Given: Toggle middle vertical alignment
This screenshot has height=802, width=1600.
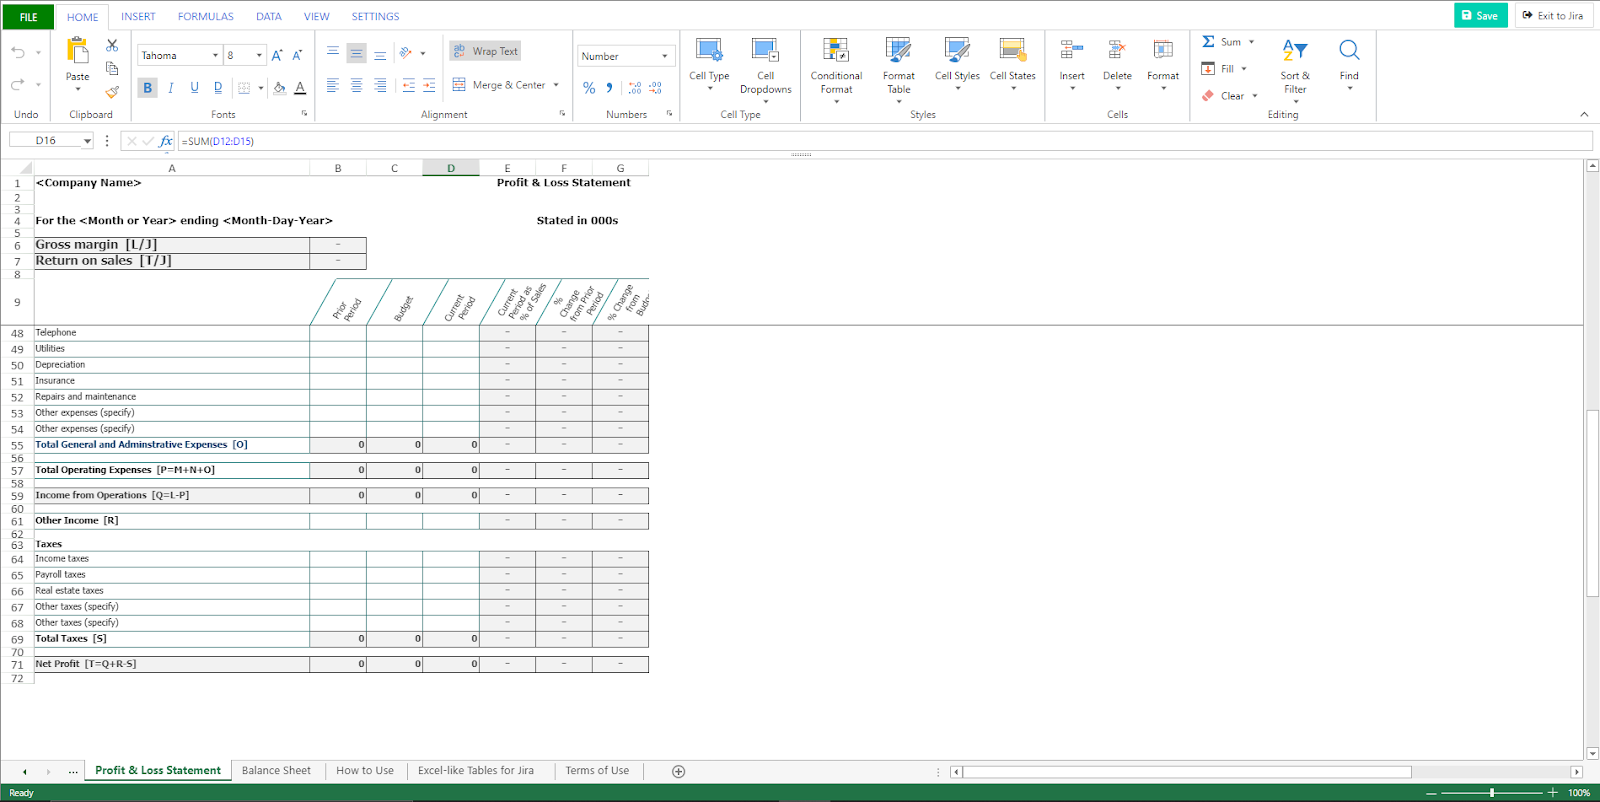Looking at the screenshot, I should click(356, 53).
